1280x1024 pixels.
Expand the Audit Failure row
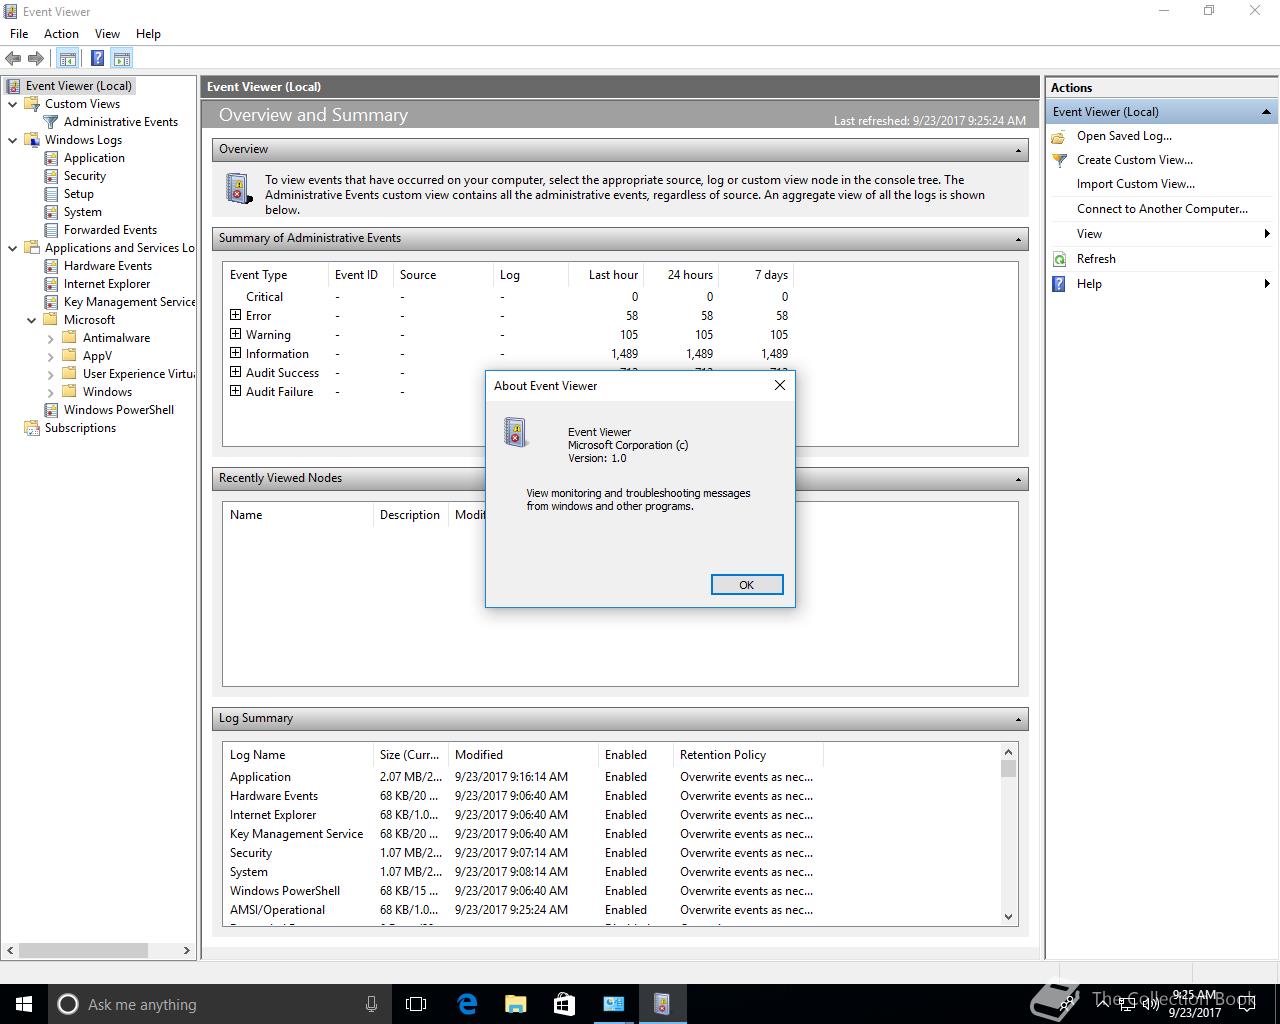236,391
